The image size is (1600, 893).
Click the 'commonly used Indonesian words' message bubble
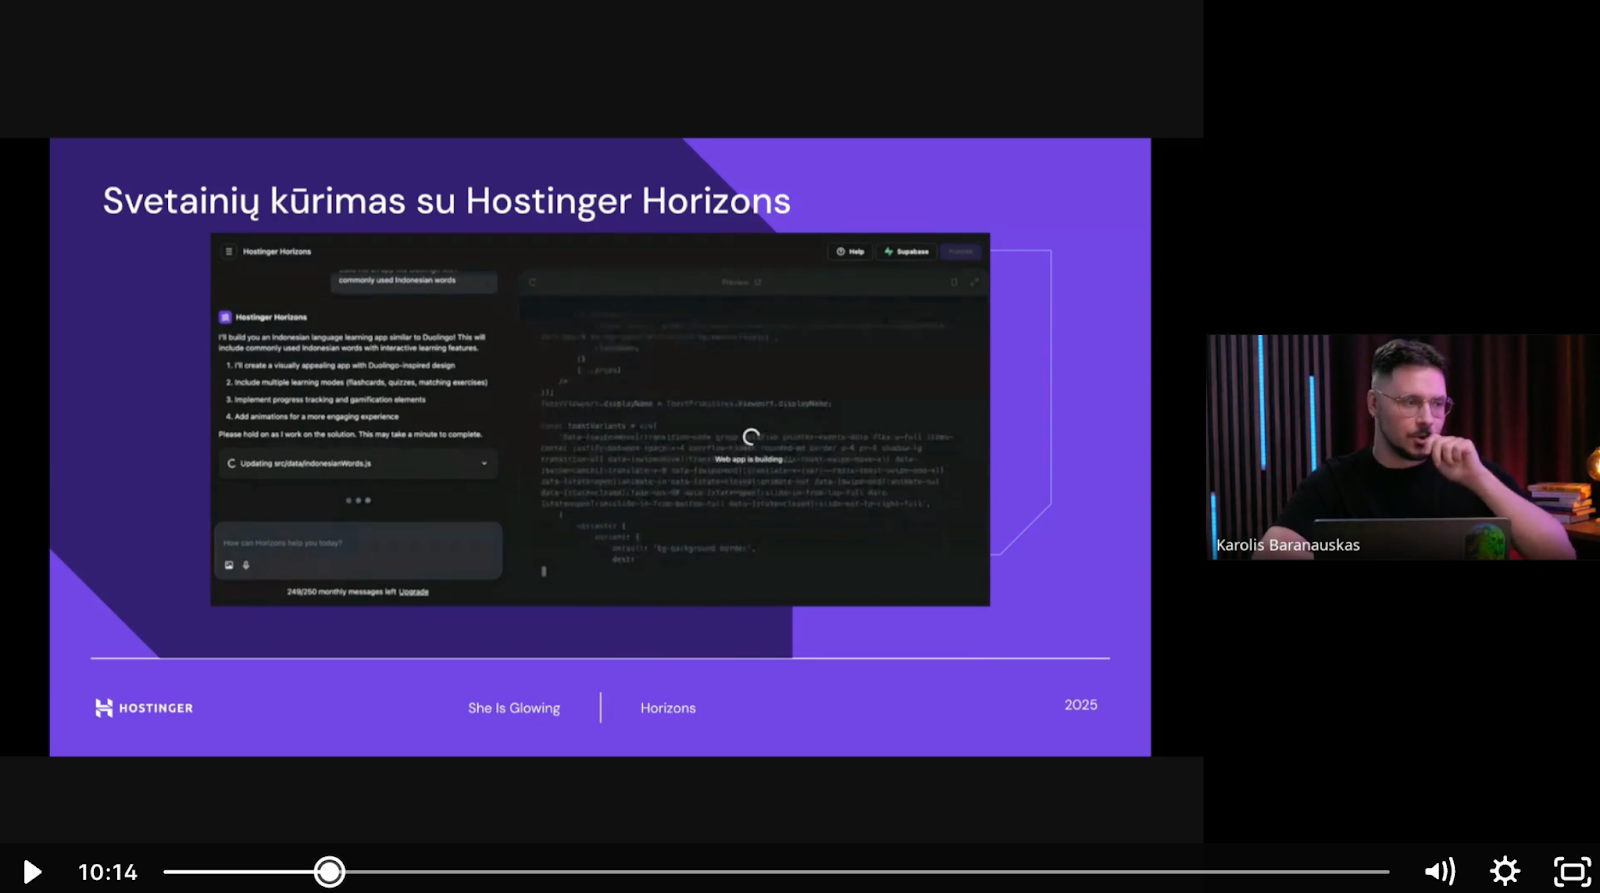[413, 280]
